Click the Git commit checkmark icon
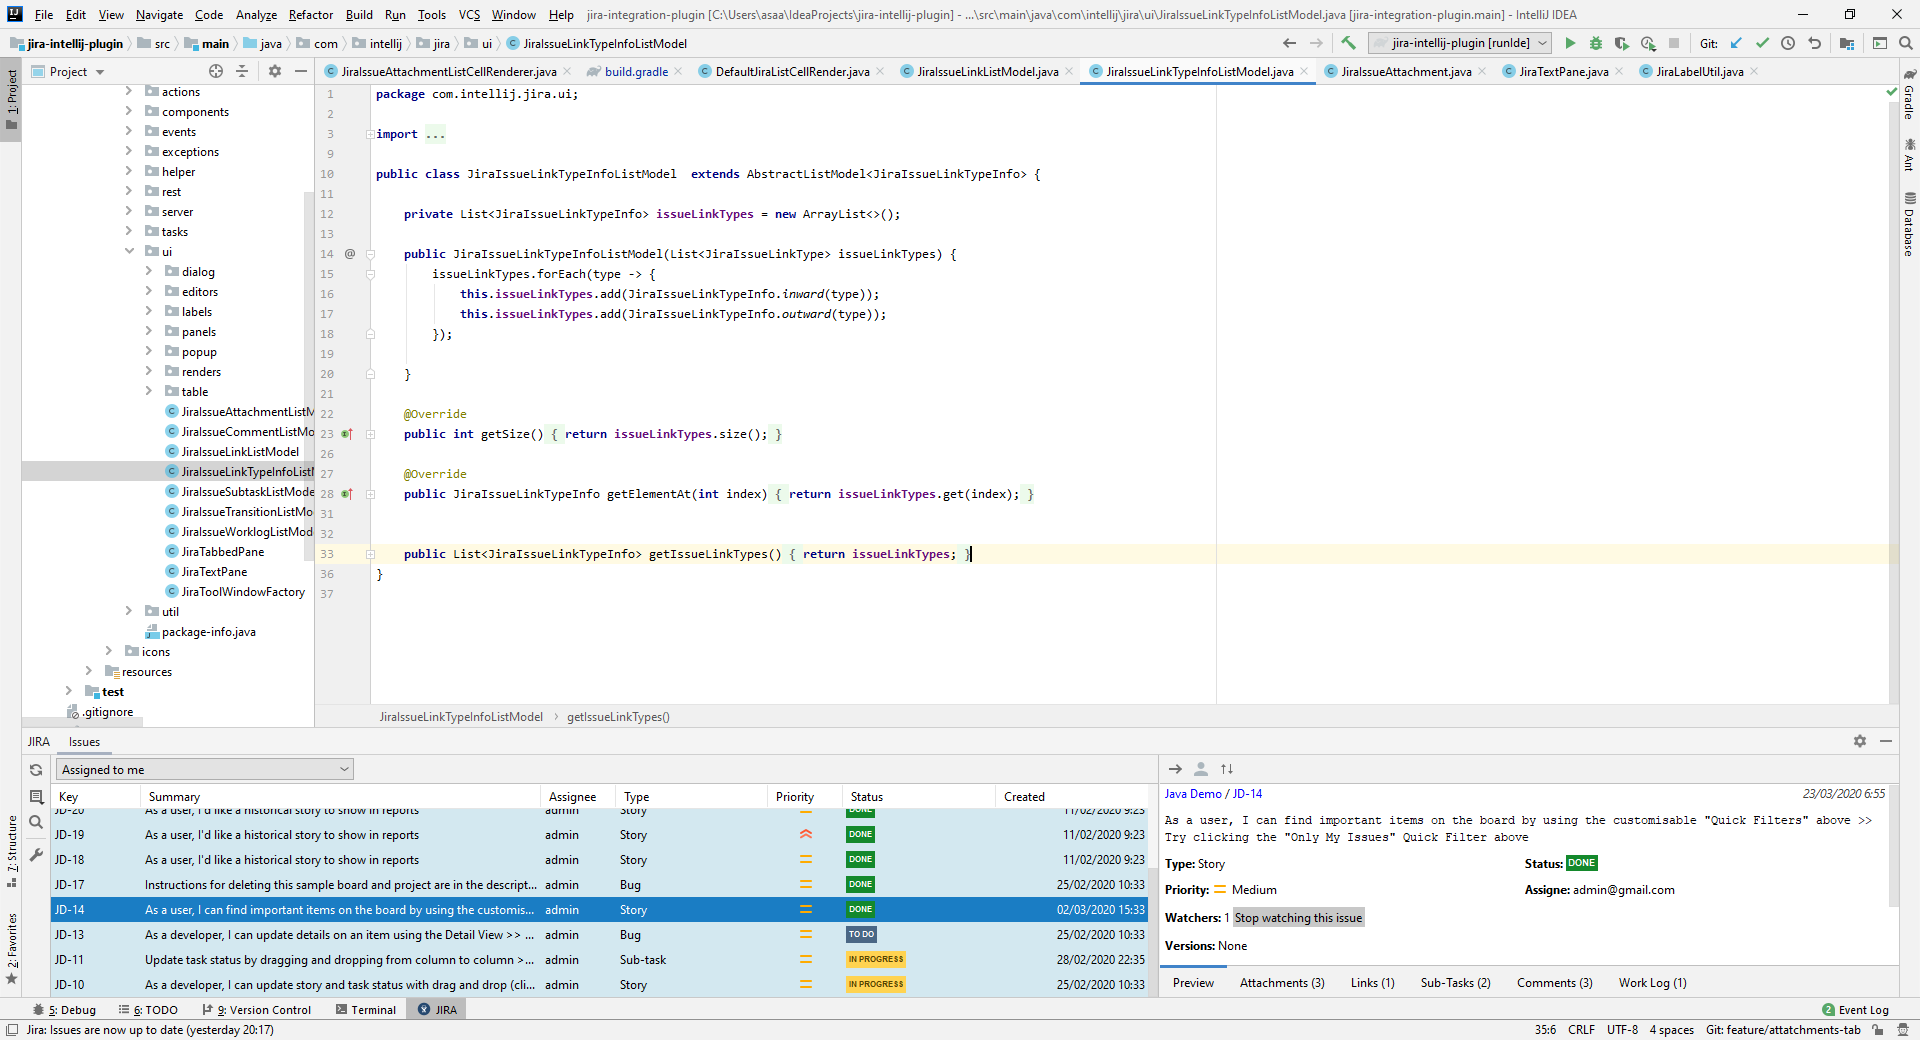 coord(1762,43)
